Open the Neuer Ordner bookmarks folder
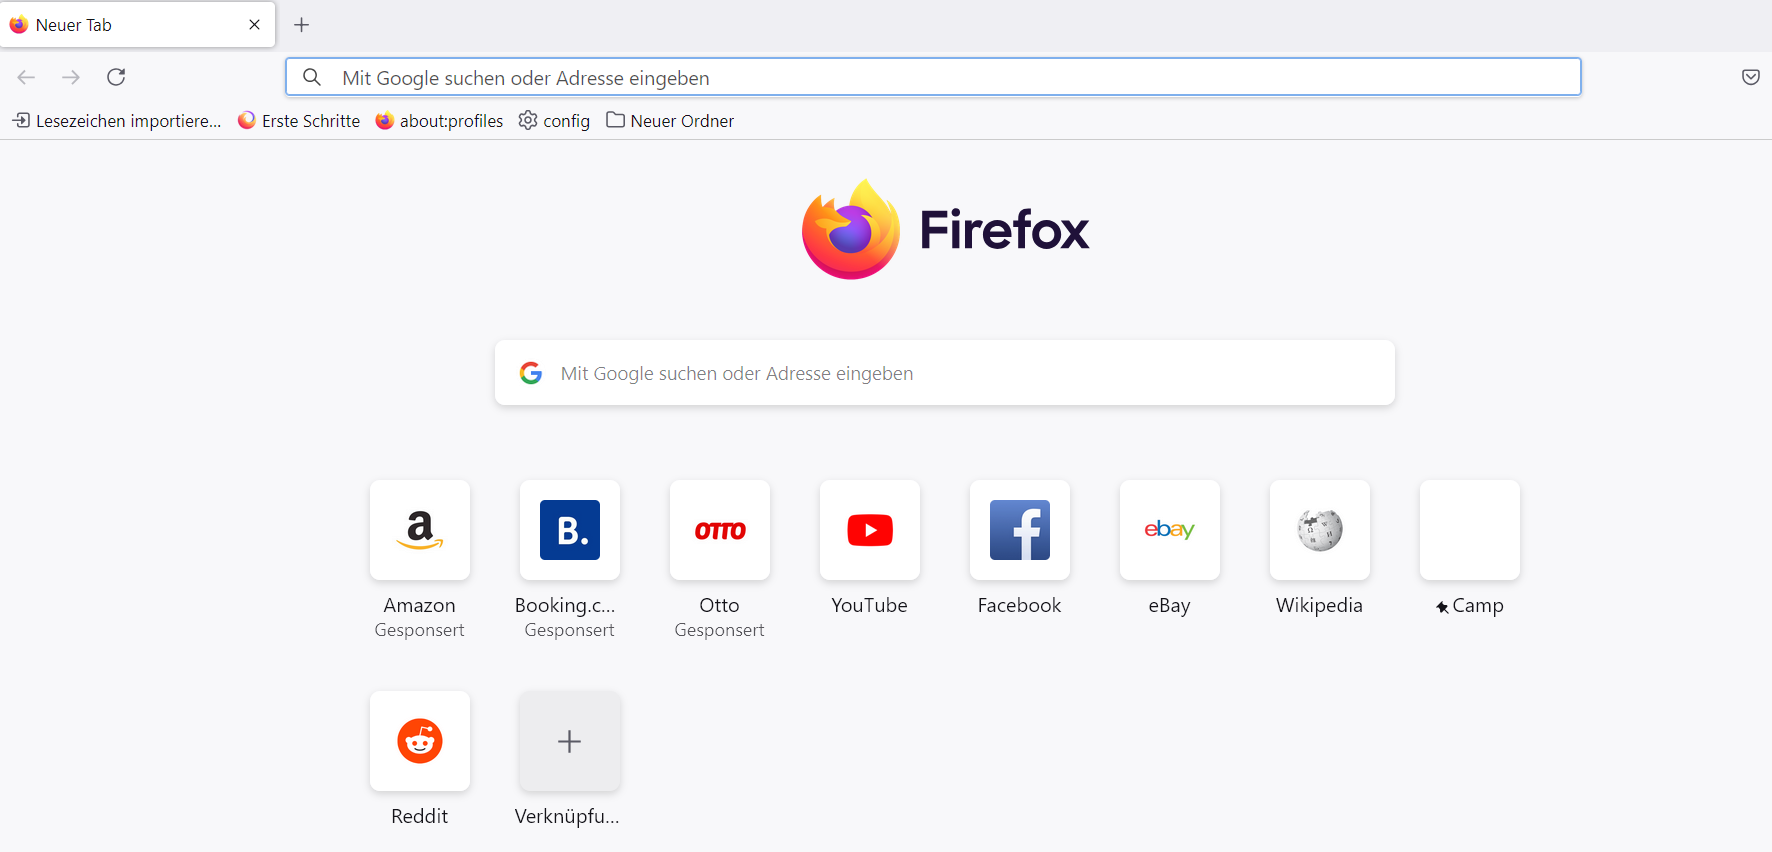 pos(670,121)
